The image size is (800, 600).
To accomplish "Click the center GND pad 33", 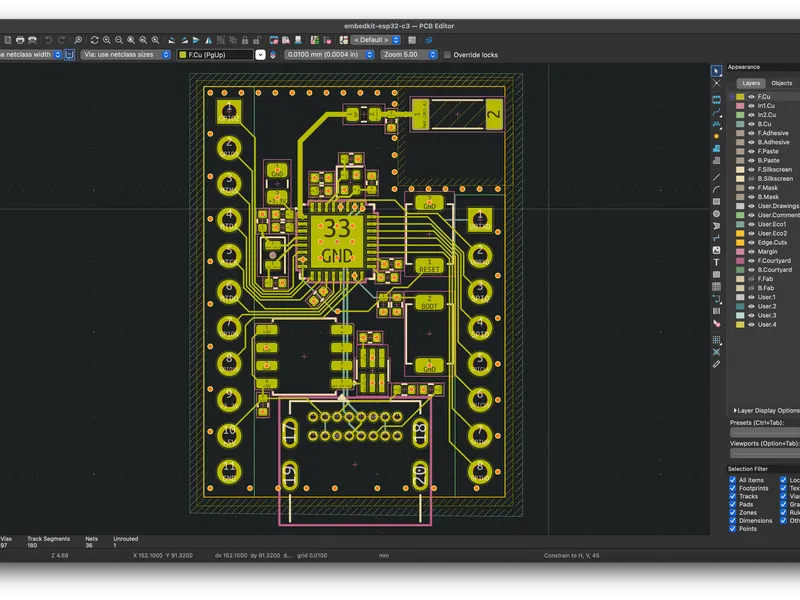I will click(337, 241).
